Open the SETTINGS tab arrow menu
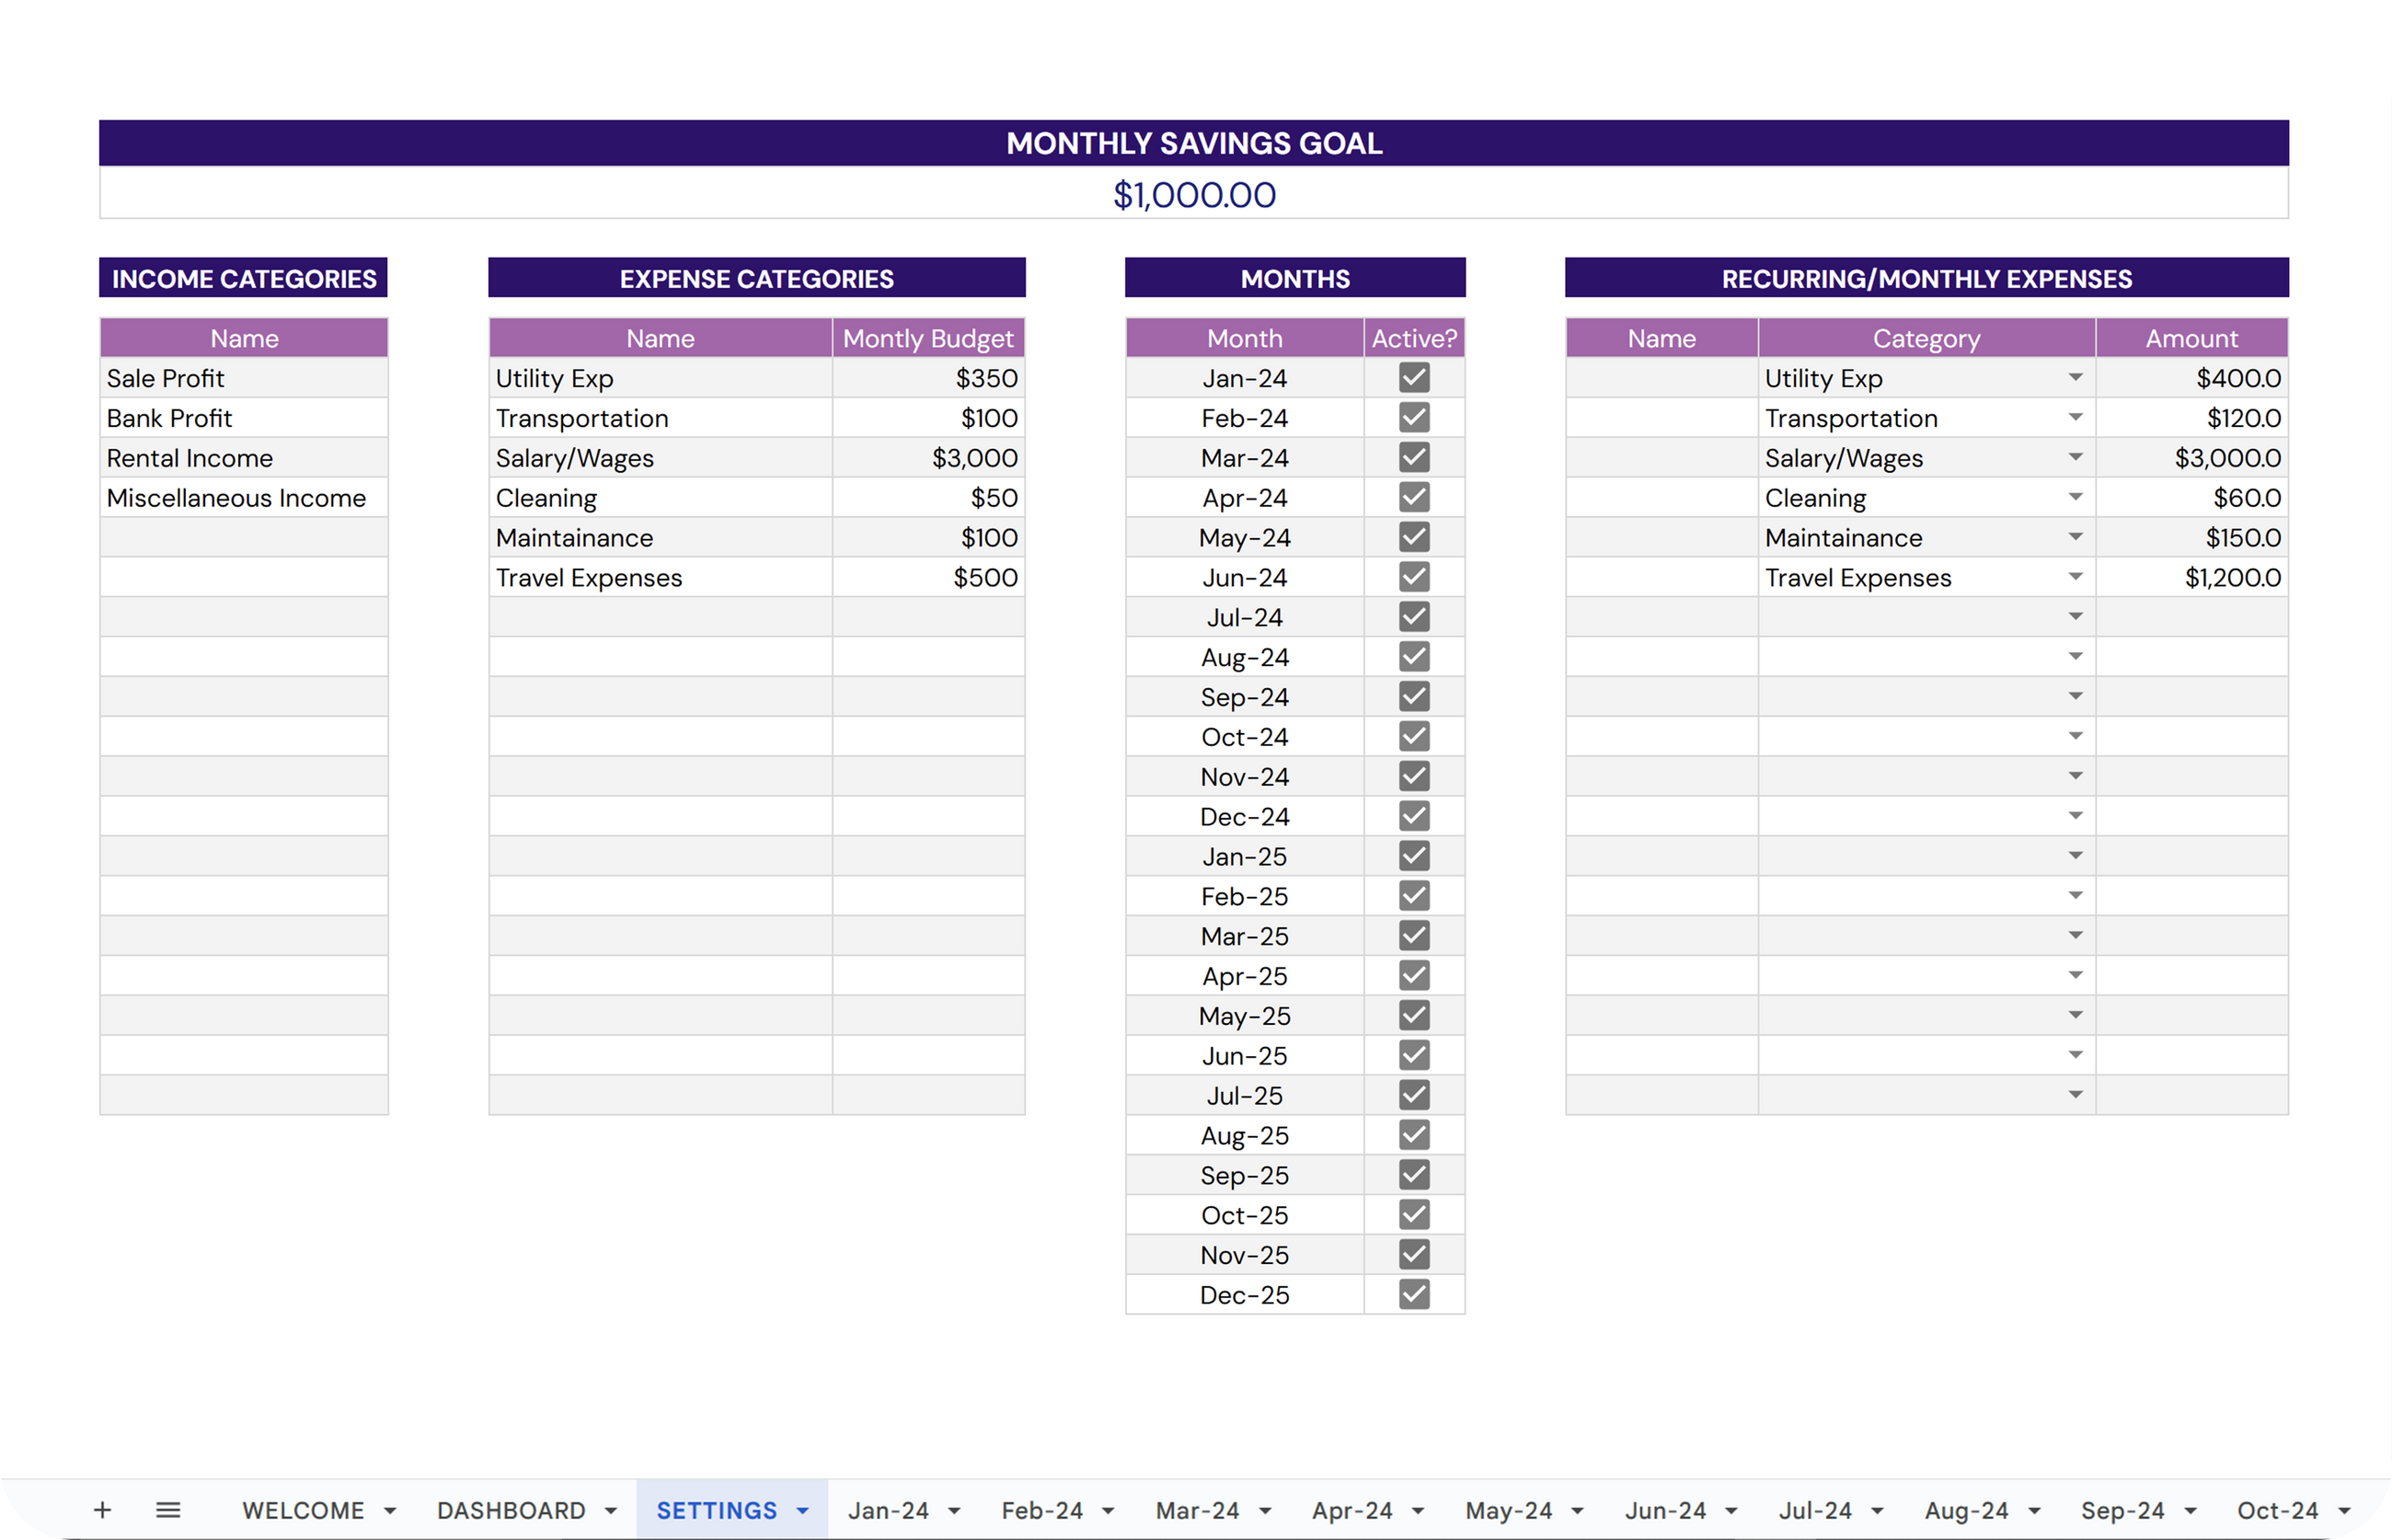Image resolution: width=2392 pixels, height=1540 pixels. (803, 1511)
